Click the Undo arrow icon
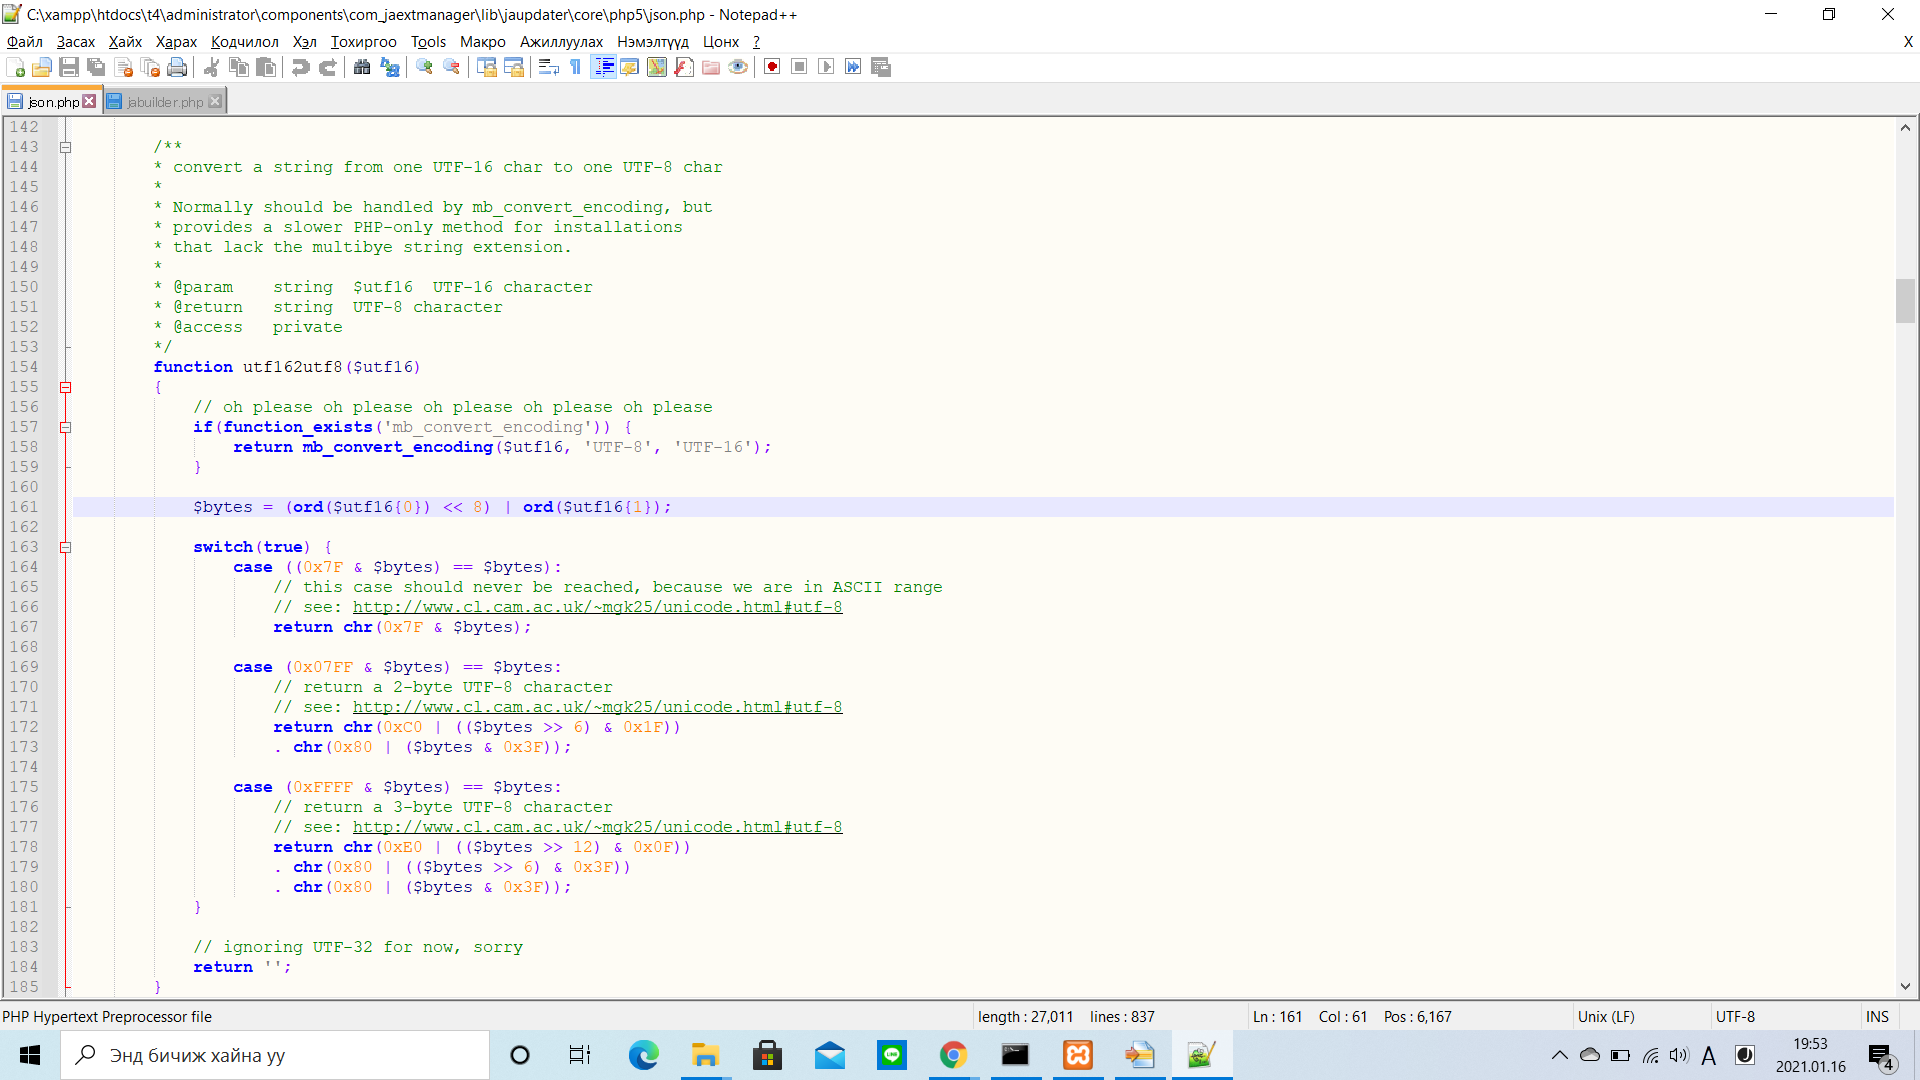 300,67
